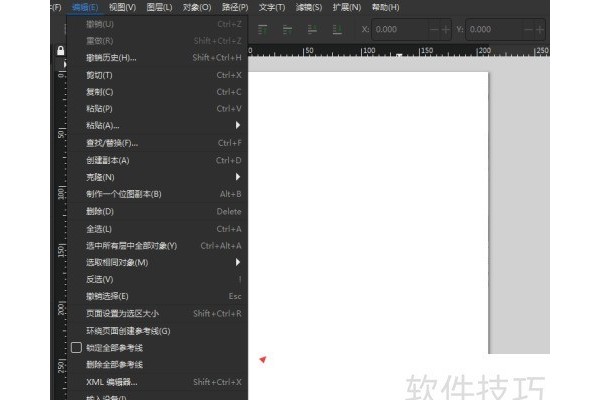Open the 视图(V) menu
This screenshot has width=600, height=400.
122,7
